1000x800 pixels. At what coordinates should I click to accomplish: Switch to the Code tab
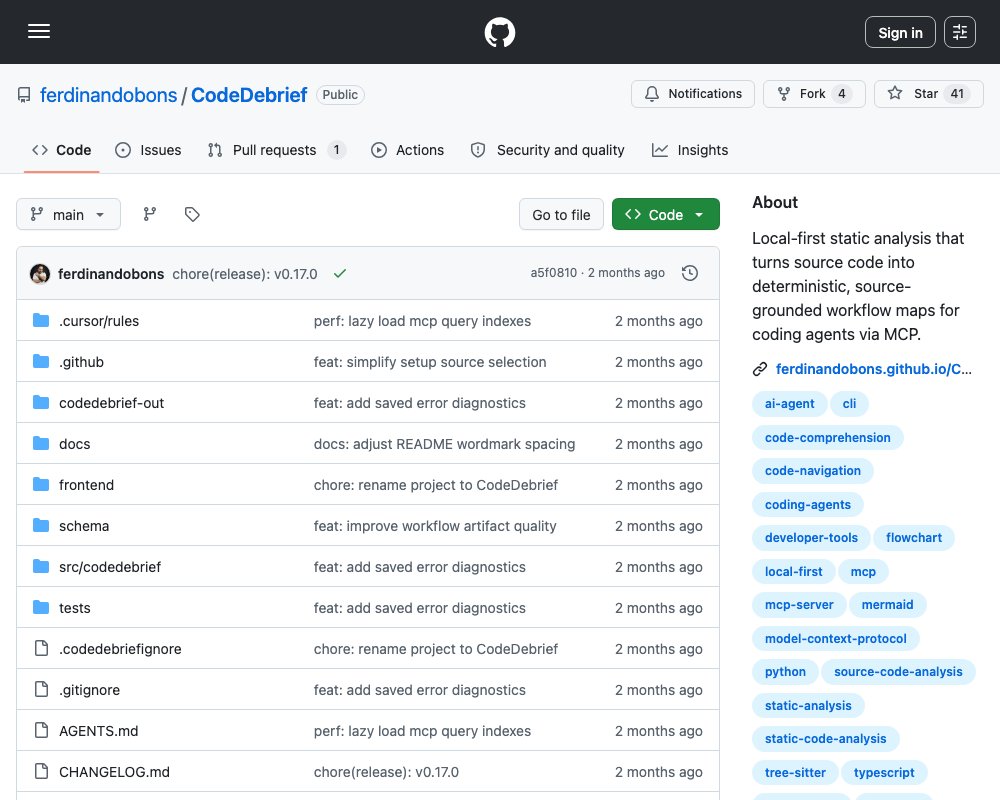(62, 150)
